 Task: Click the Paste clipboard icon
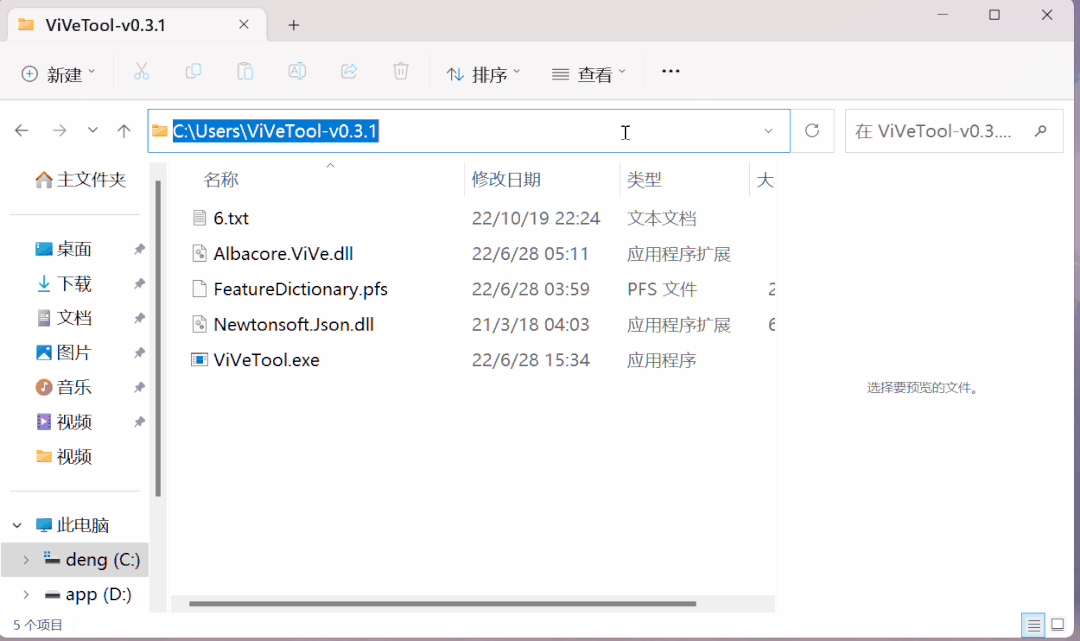point(245,72)
